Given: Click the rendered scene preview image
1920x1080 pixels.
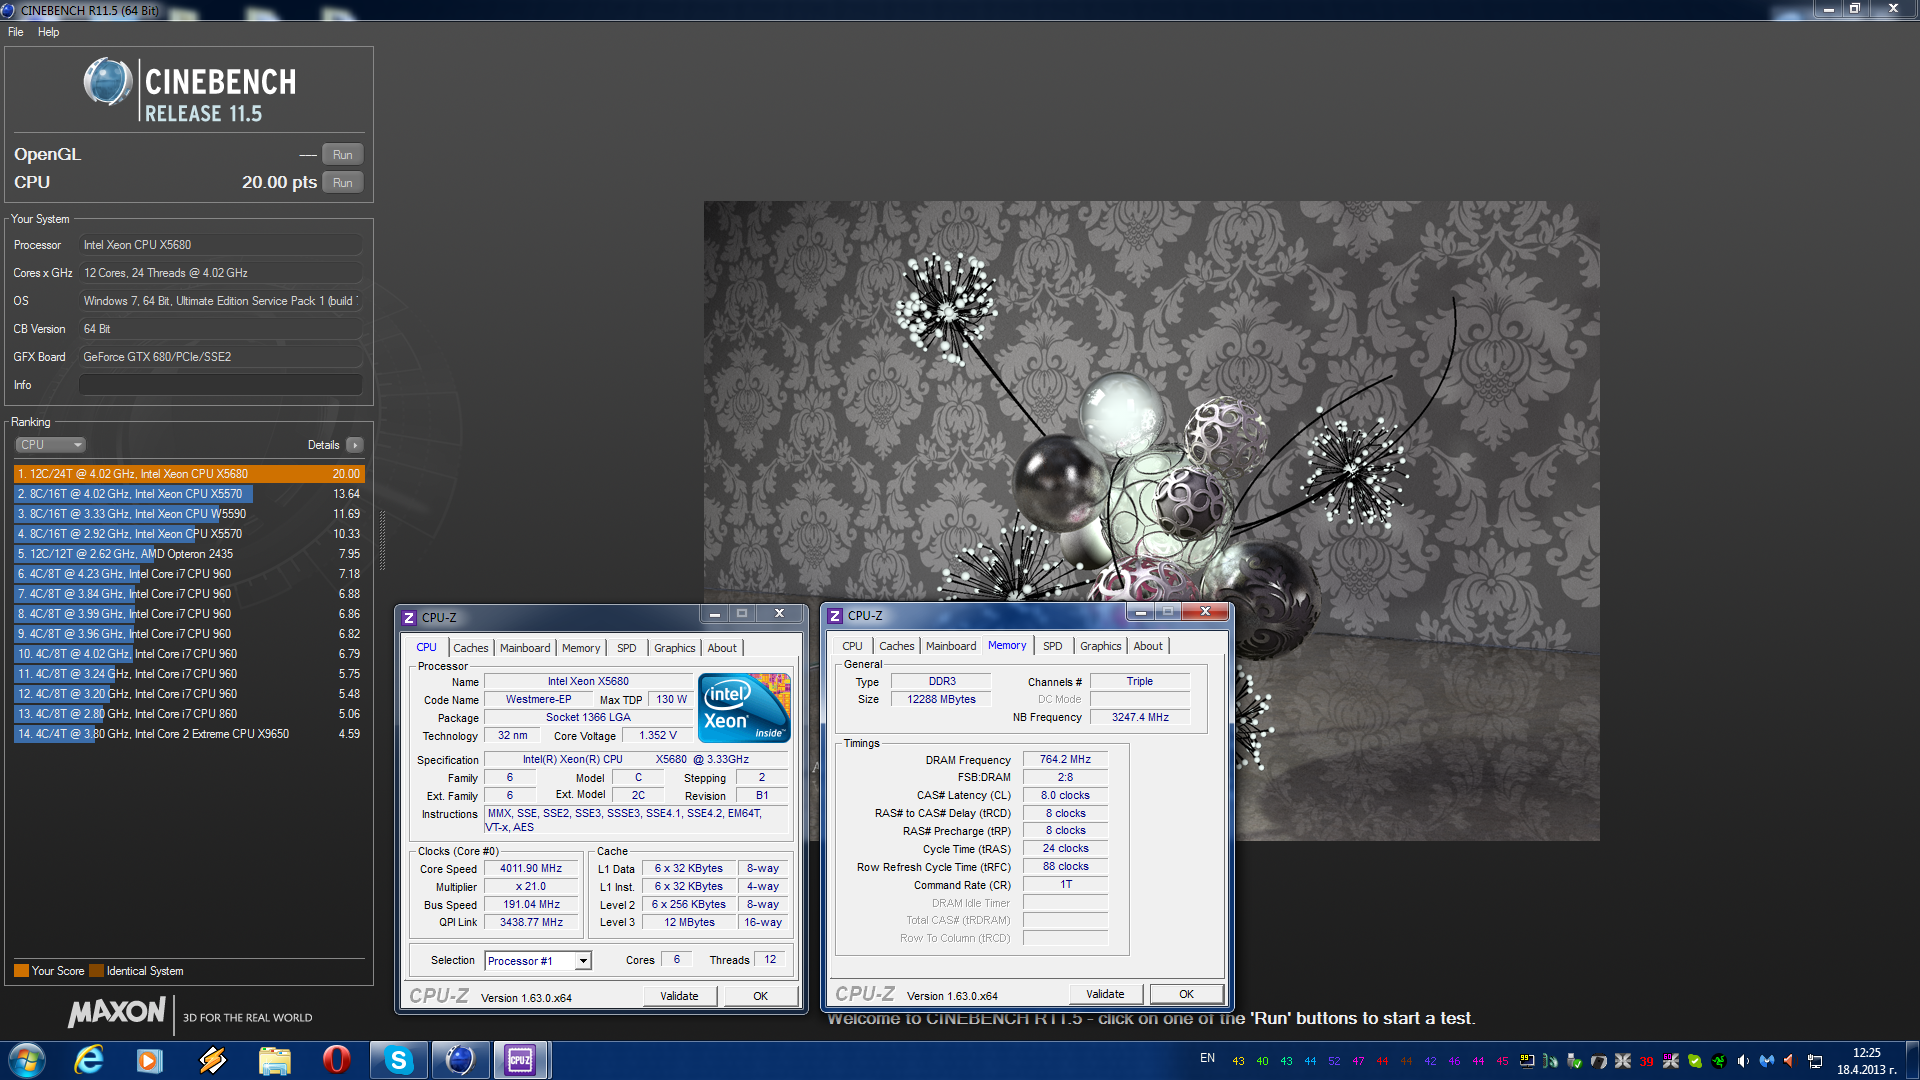Looking at the screenshot, I should [x=1151, y=520].
